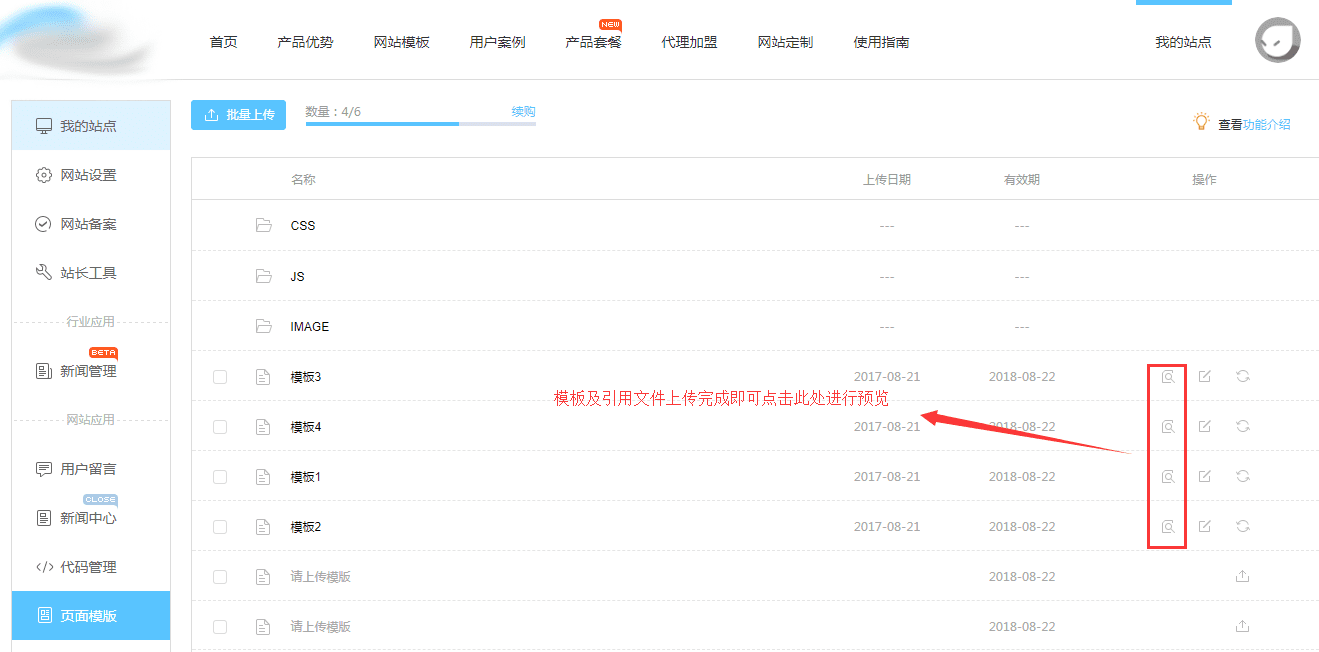
Task: Click the refresh icon for 模板1
Action: [x=1243, y=476]
